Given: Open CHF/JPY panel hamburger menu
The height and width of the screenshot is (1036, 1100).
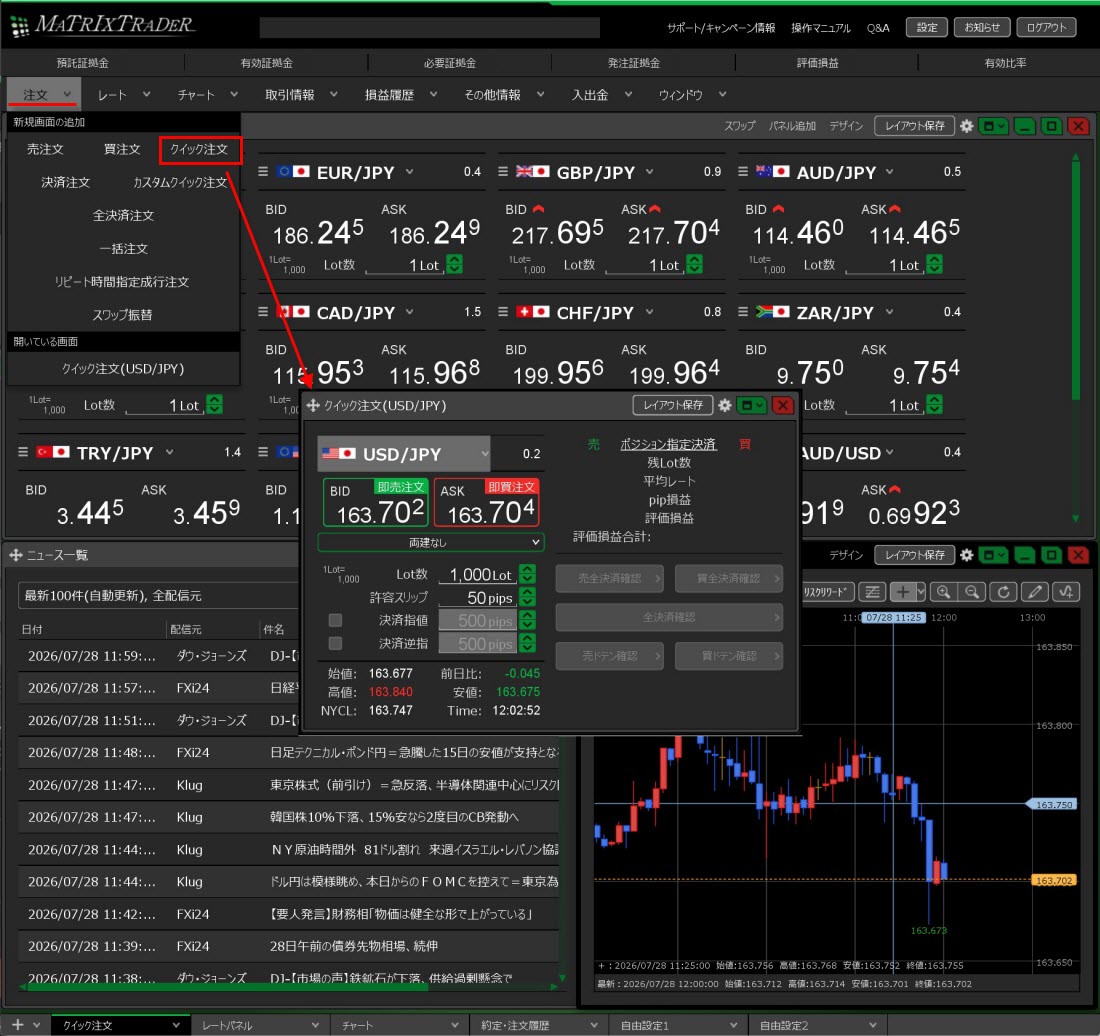Looking at the screenshot, I should coord(503,312).
